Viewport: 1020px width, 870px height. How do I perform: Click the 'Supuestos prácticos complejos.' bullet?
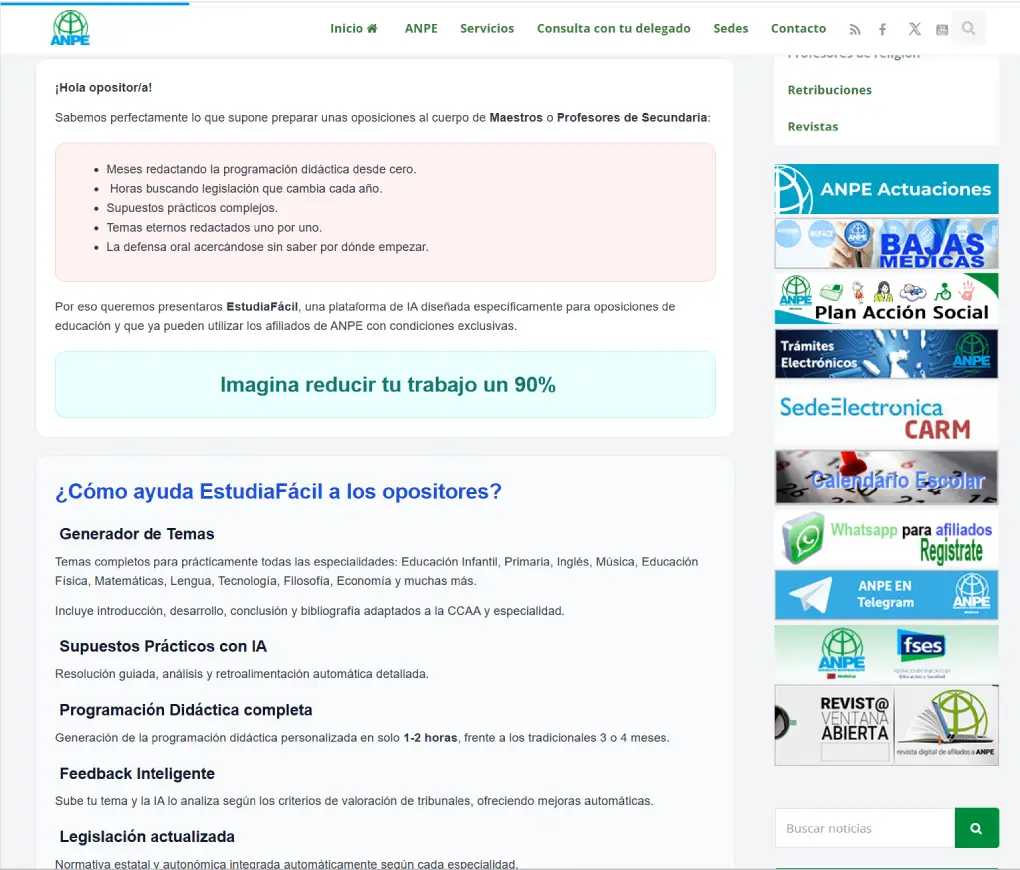tap(192, 208)
